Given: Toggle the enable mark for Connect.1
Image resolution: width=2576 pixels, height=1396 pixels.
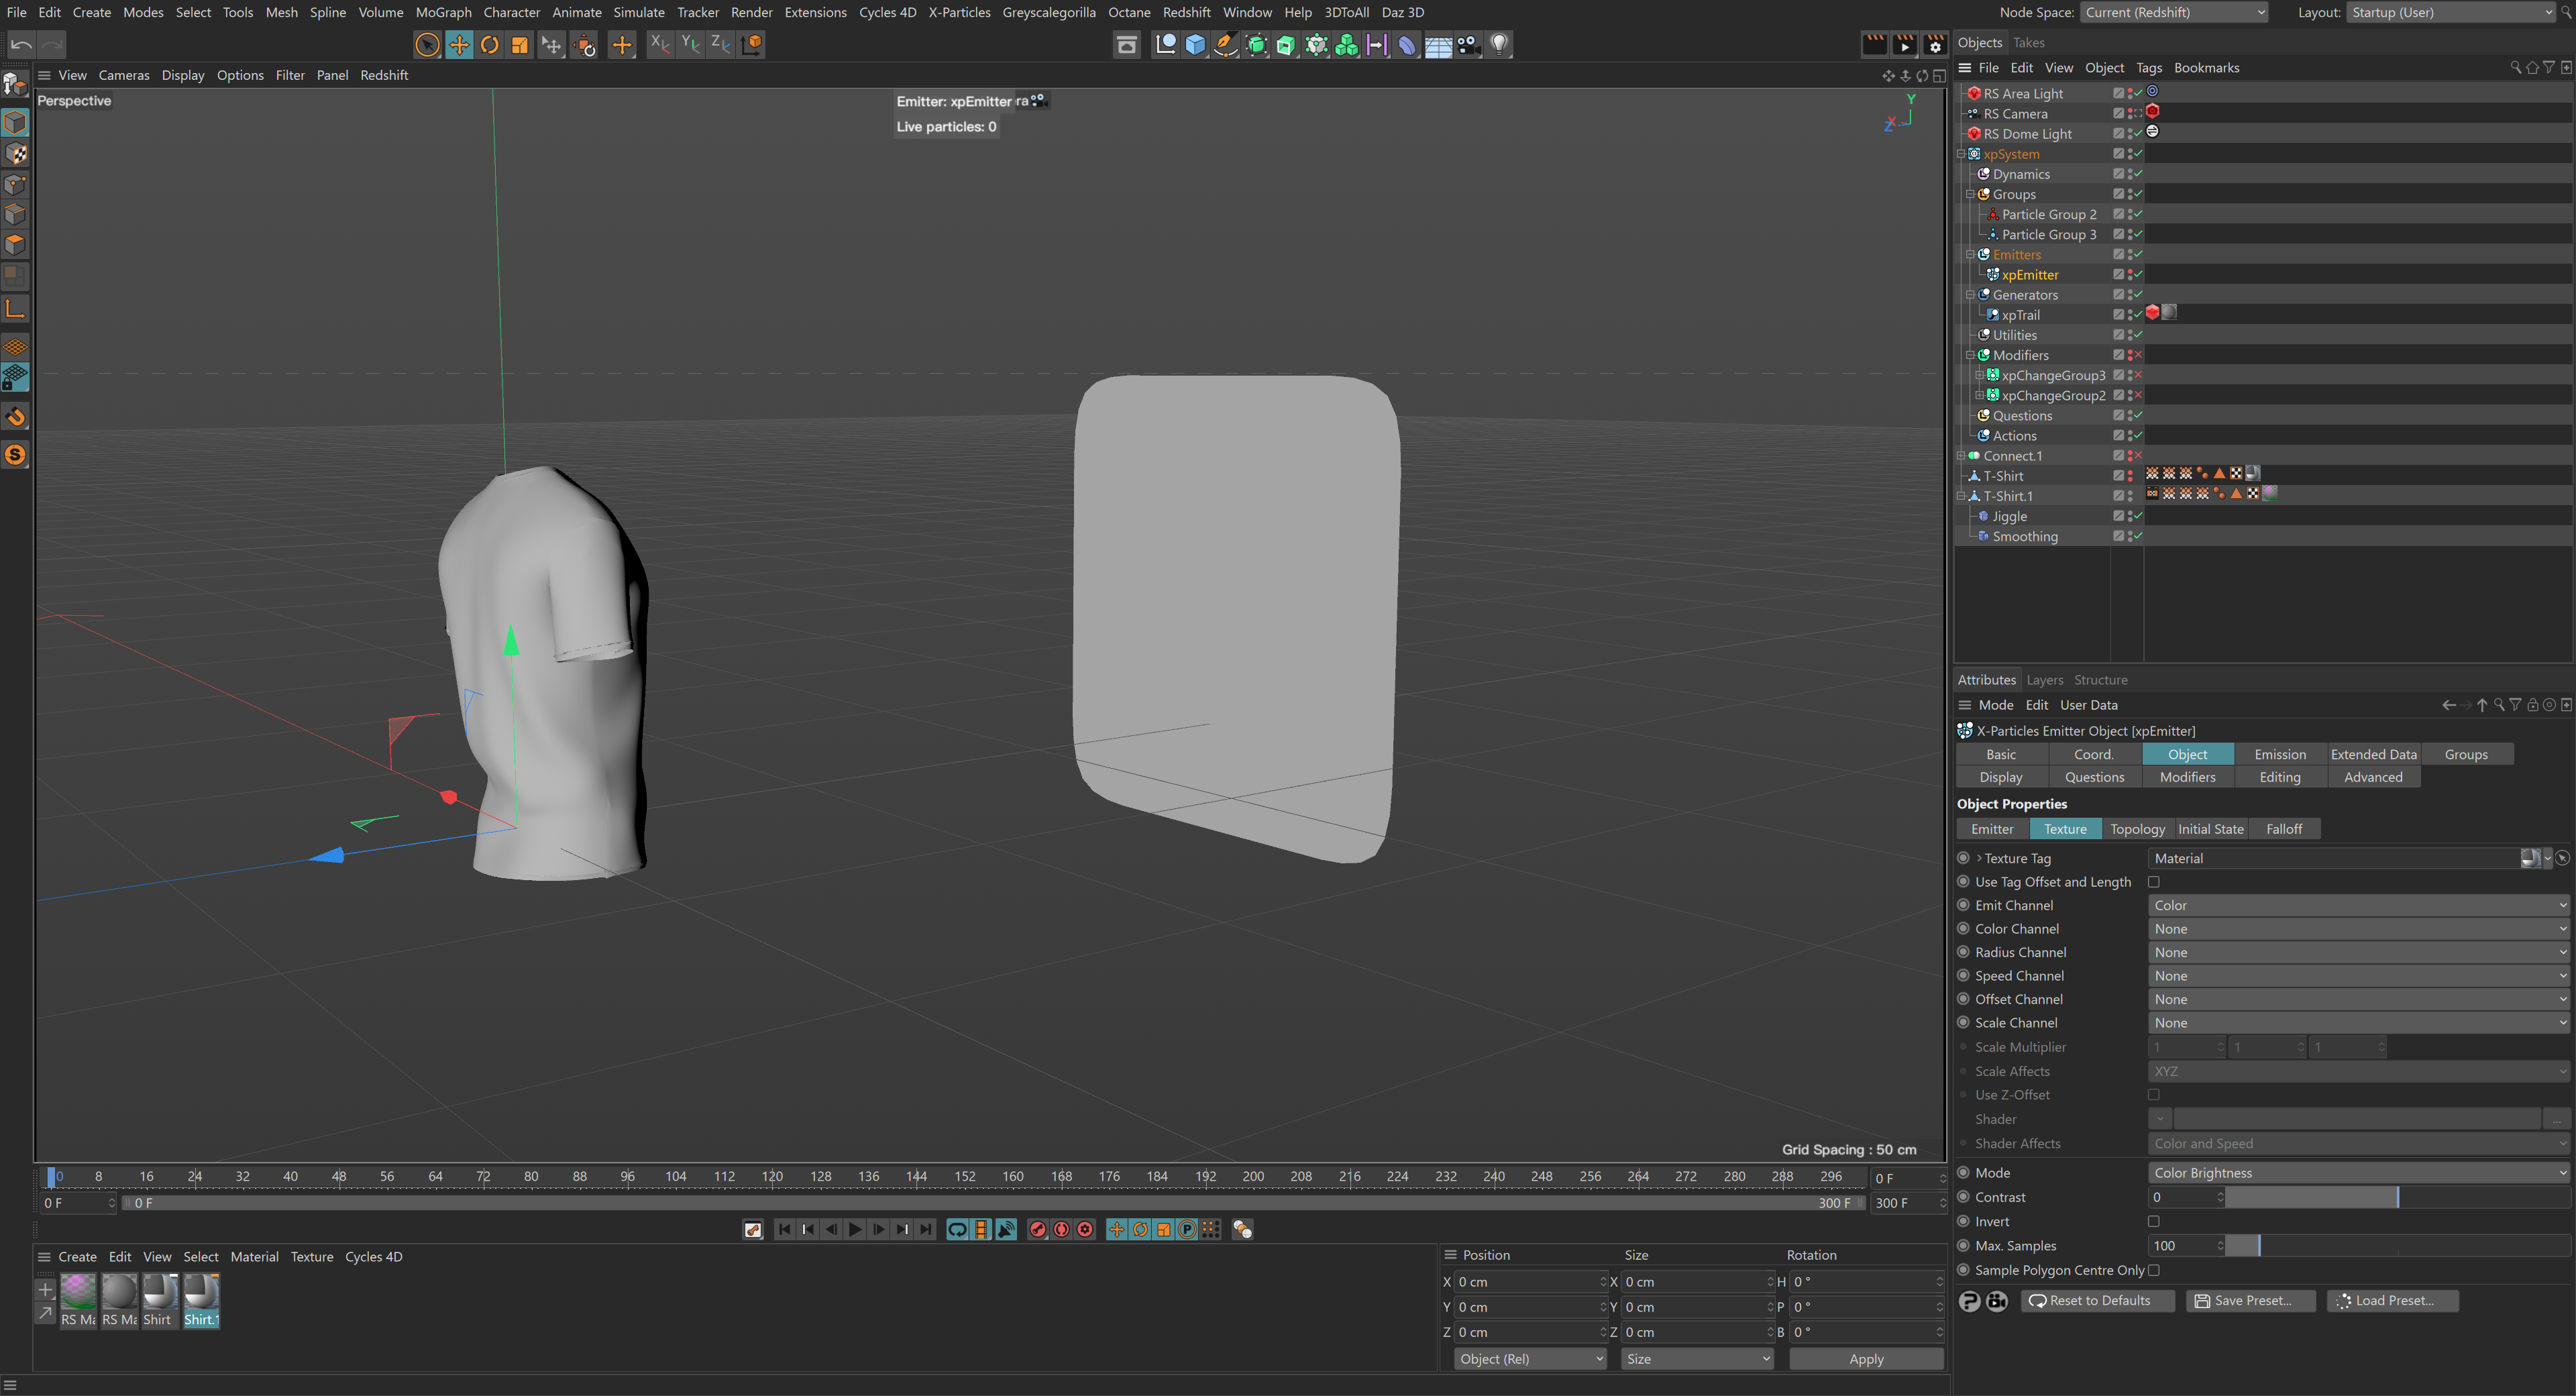Looking at the screenshot, I should (2138, 456).
